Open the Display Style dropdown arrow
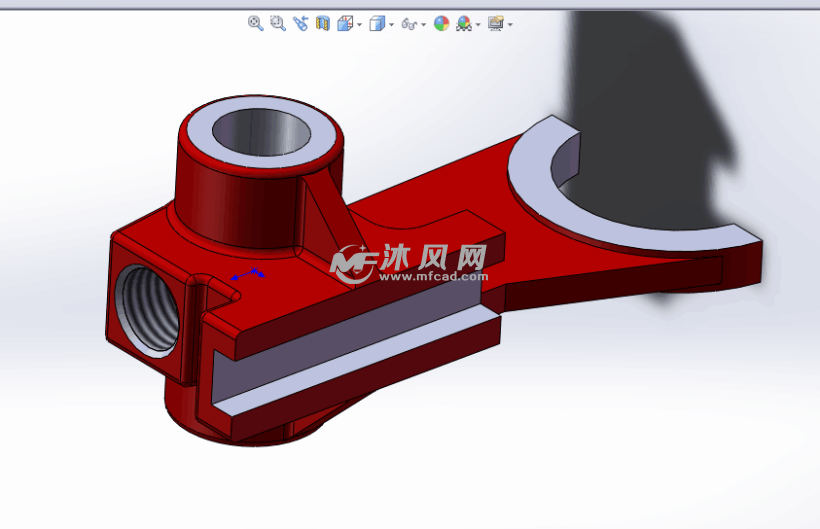 (391, 24)
